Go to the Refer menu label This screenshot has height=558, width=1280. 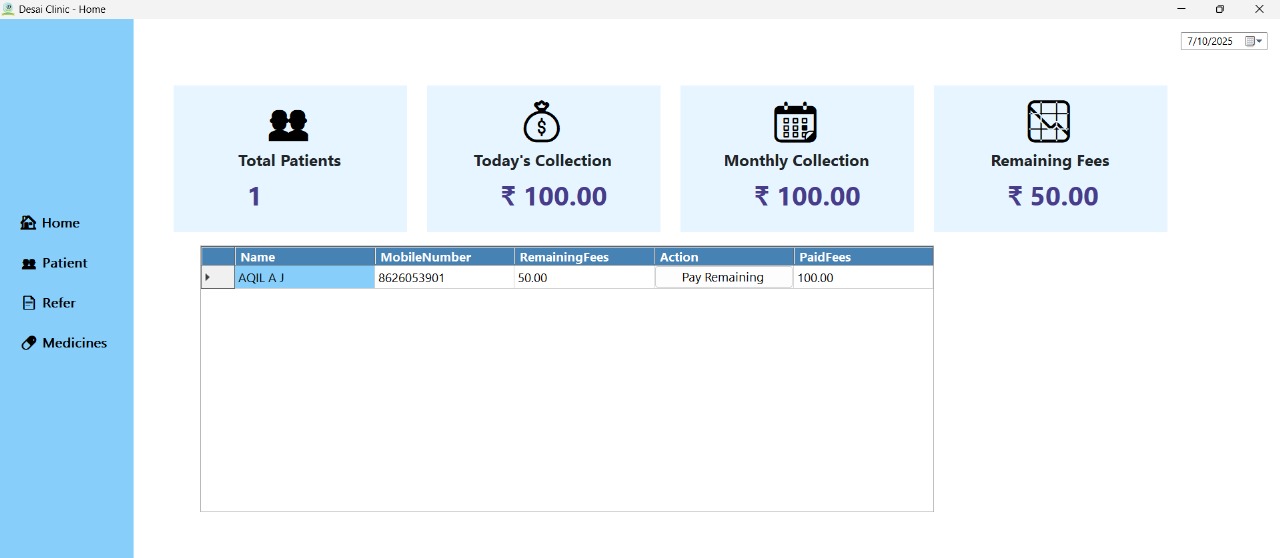(59, 303)
